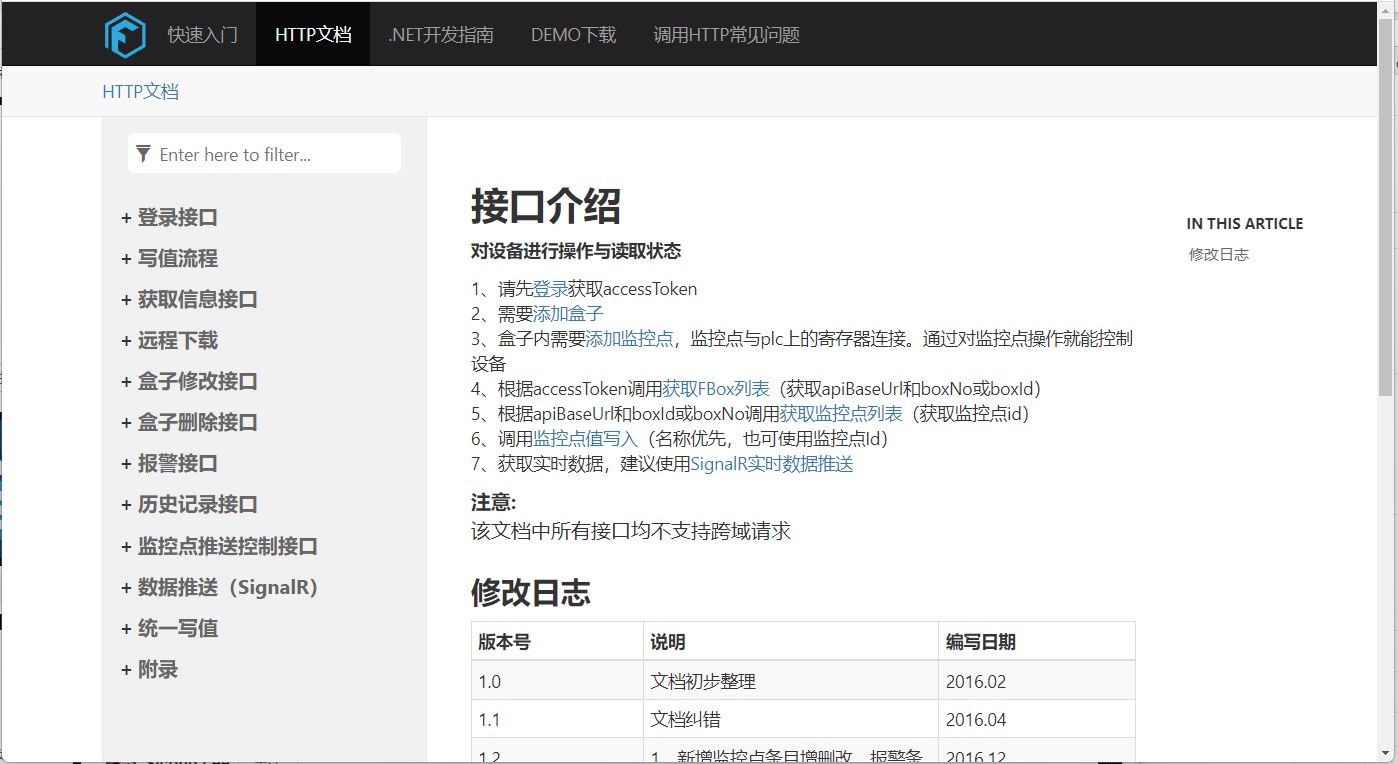Open the 获取监控点列表 link
The image size is (1398, 764).
point(841,414)
